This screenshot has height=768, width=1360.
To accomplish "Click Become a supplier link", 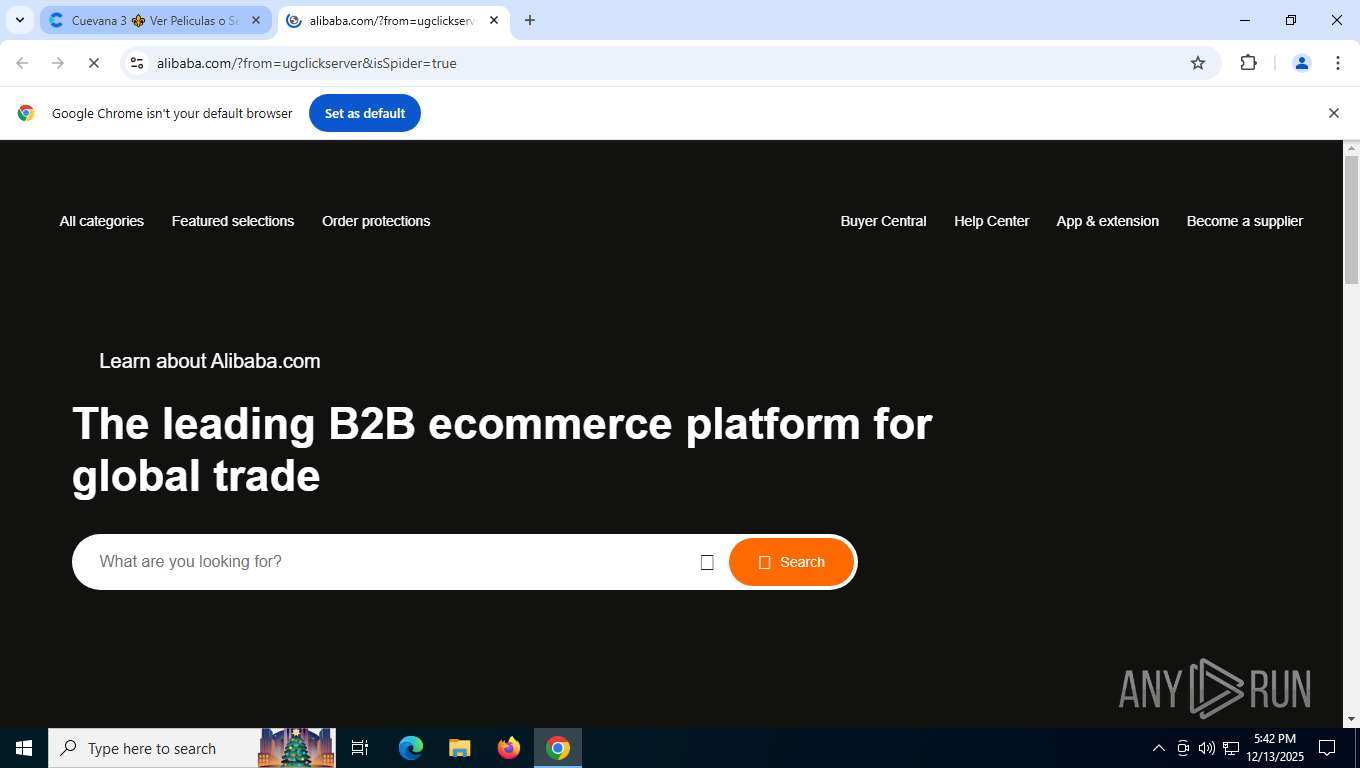I will click(x=1244, y=221).
